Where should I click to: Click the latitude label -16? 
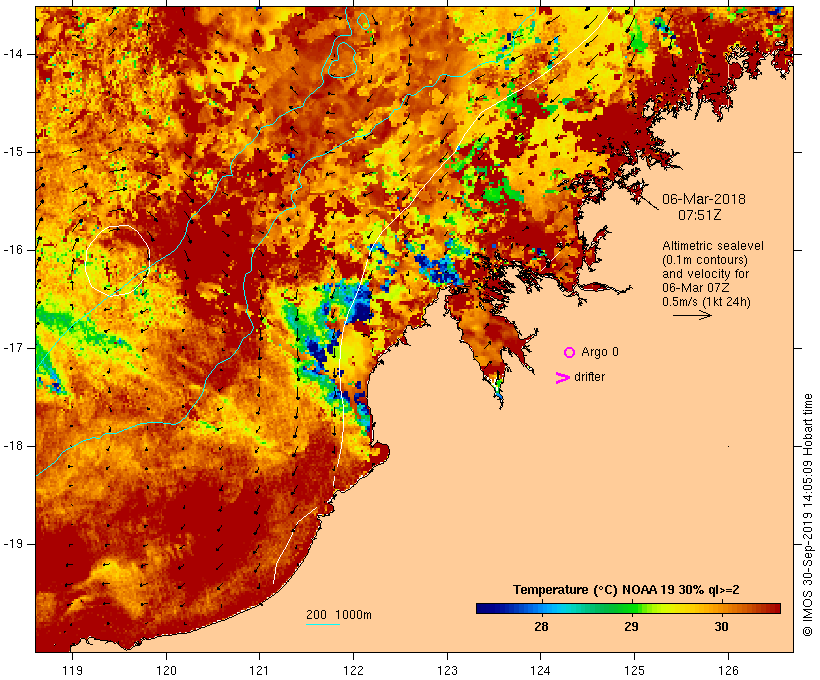tap(13, 250)
